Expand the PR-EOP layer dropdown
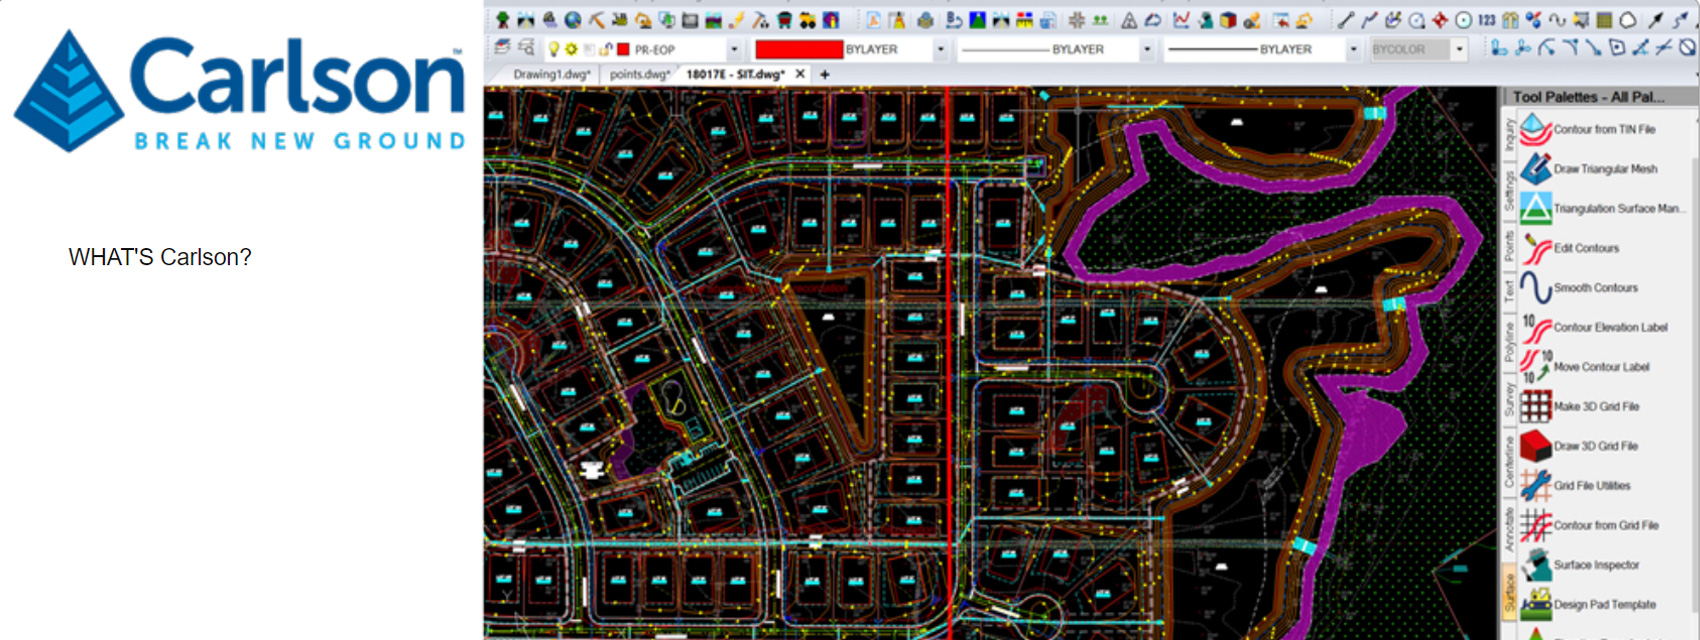This screenshot has width=1700, height=640. point(734,49)
